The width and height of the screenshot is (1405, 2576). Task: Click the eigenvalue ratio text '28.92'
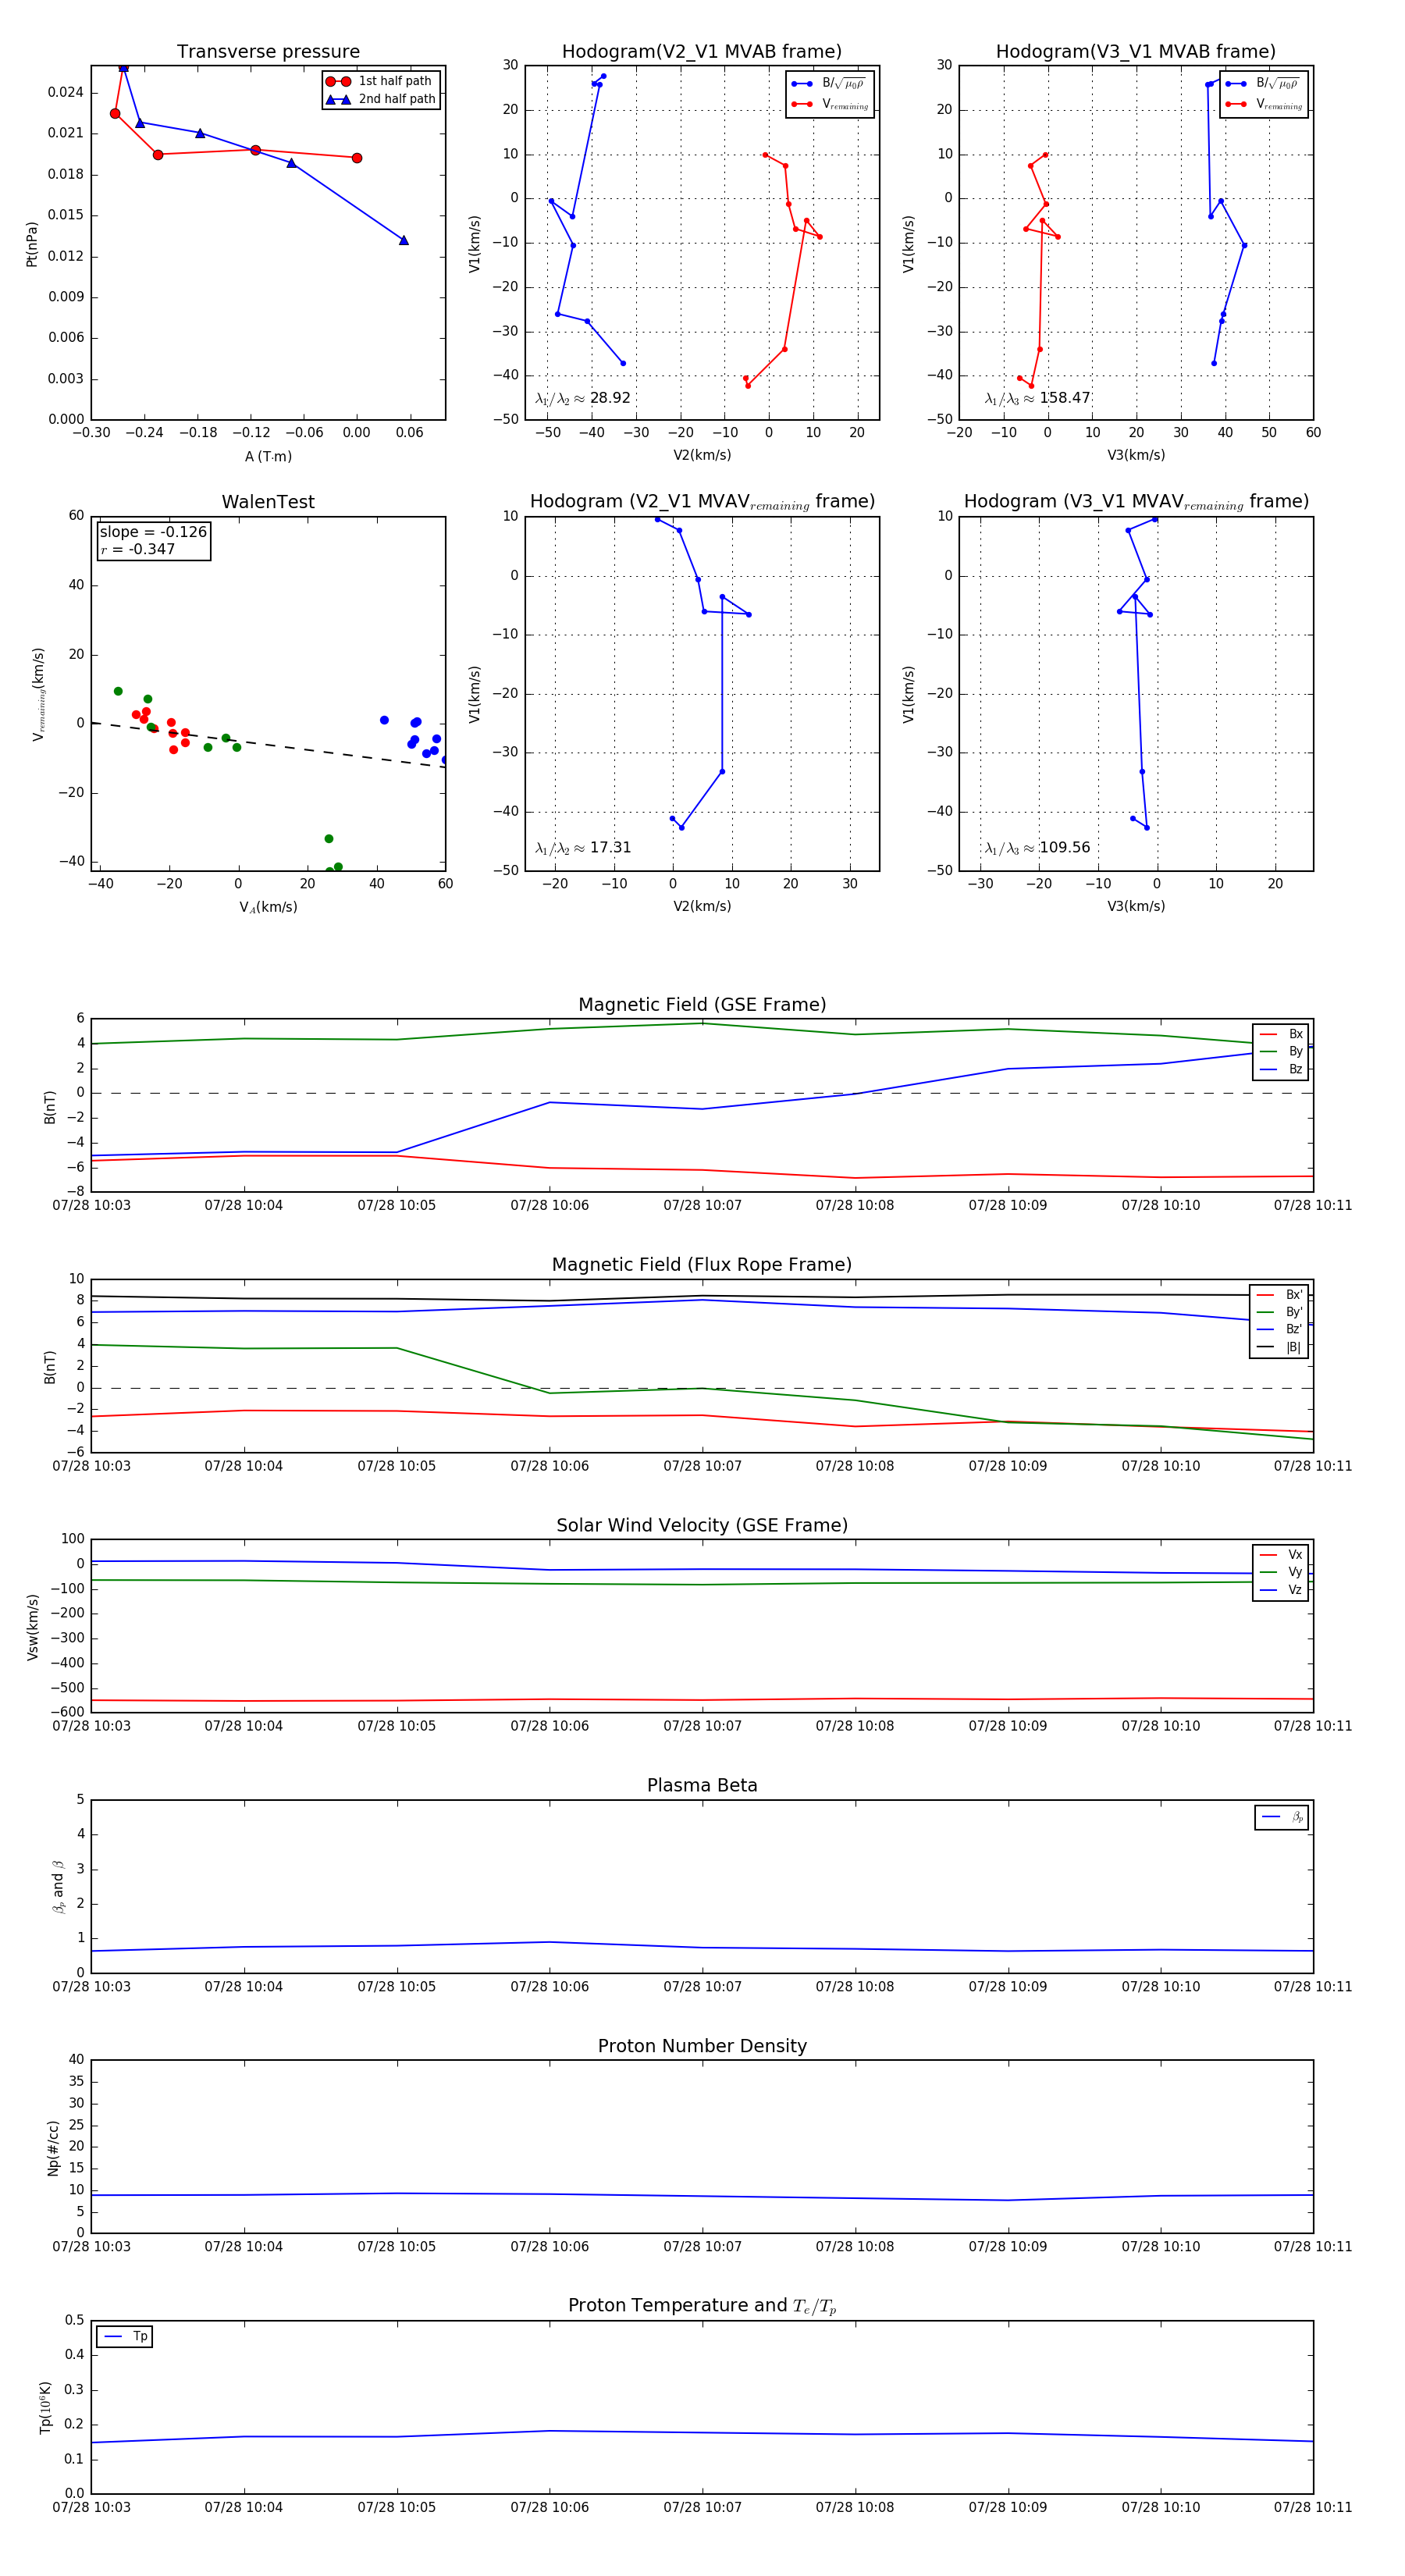click(610, 398)
